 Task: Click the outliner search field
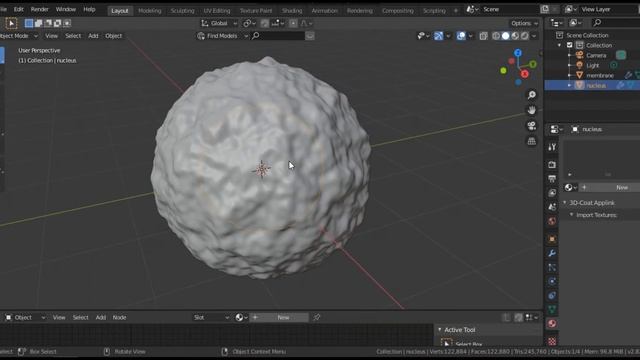(x=616, y=23)
